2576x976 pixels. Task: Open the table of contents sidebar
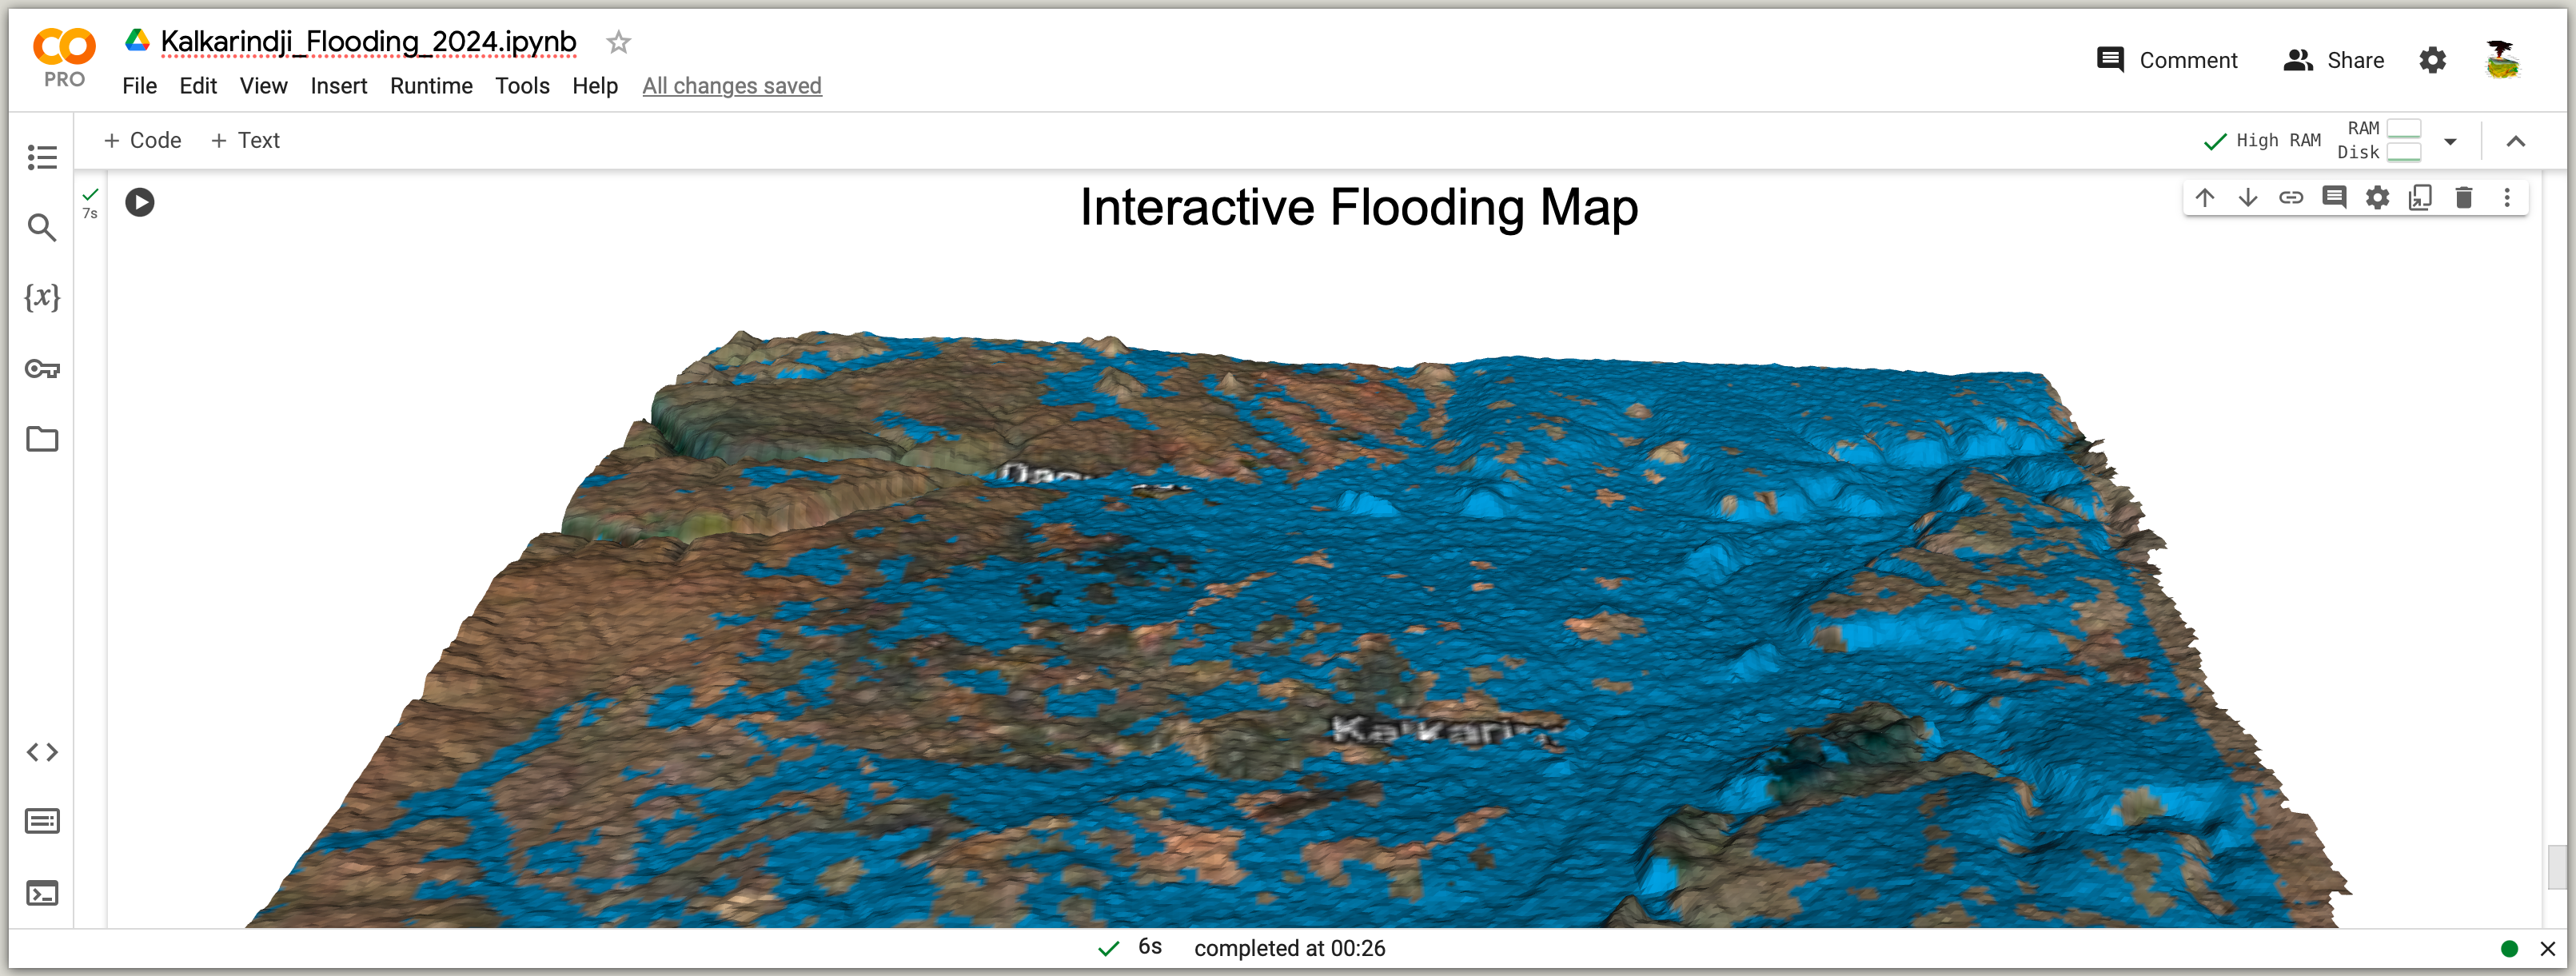(42, 157)
